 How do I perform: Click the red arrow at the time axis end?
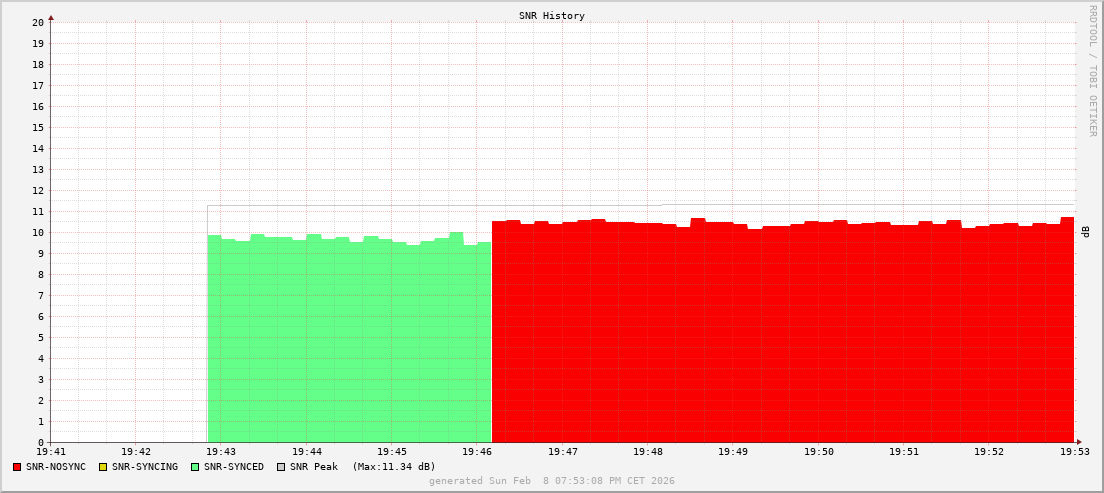point(1079,442)
